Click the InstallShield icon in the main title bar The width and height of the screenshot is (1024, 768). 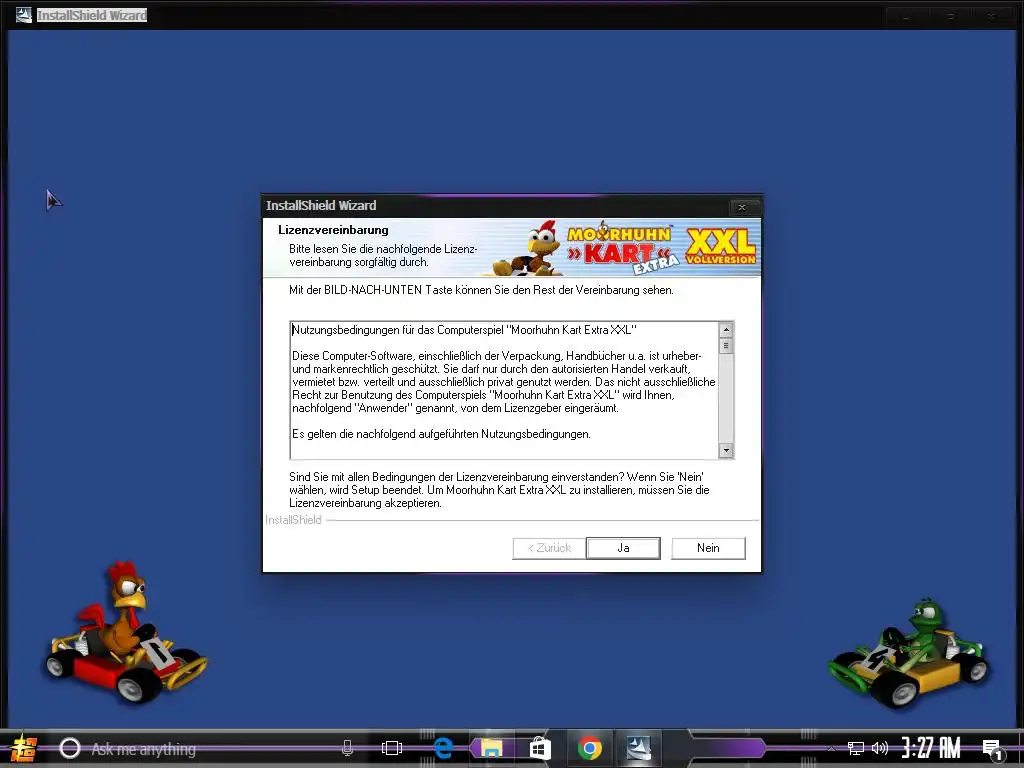tap(24, 14)
